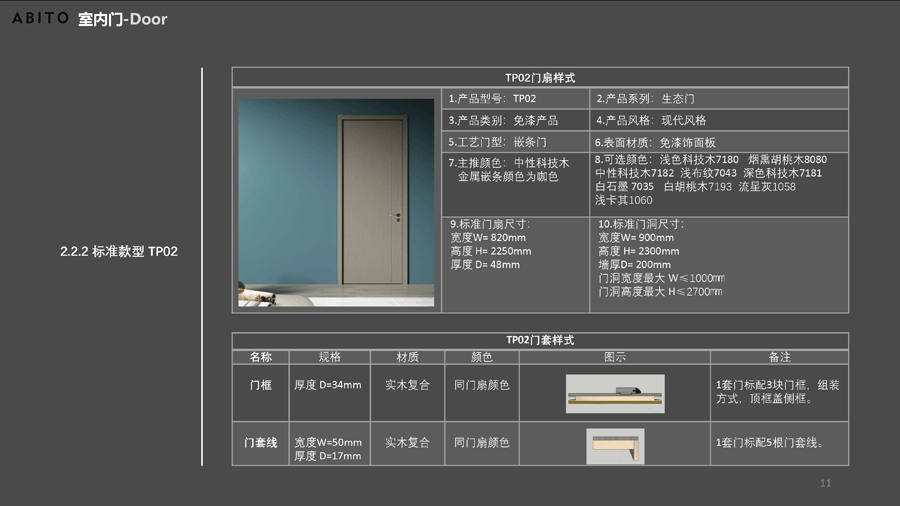This screenshot has width=900, height=506.
Task: Click 宽度W=50mm in 门套线 row
Action: pyautogui.click(x=328, y=442)
